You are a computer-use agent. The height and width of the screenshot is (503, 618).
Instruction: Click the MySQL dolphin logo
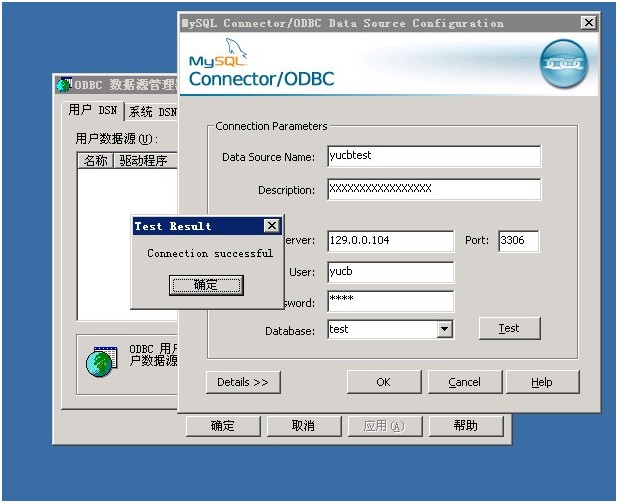coord(235,48)
